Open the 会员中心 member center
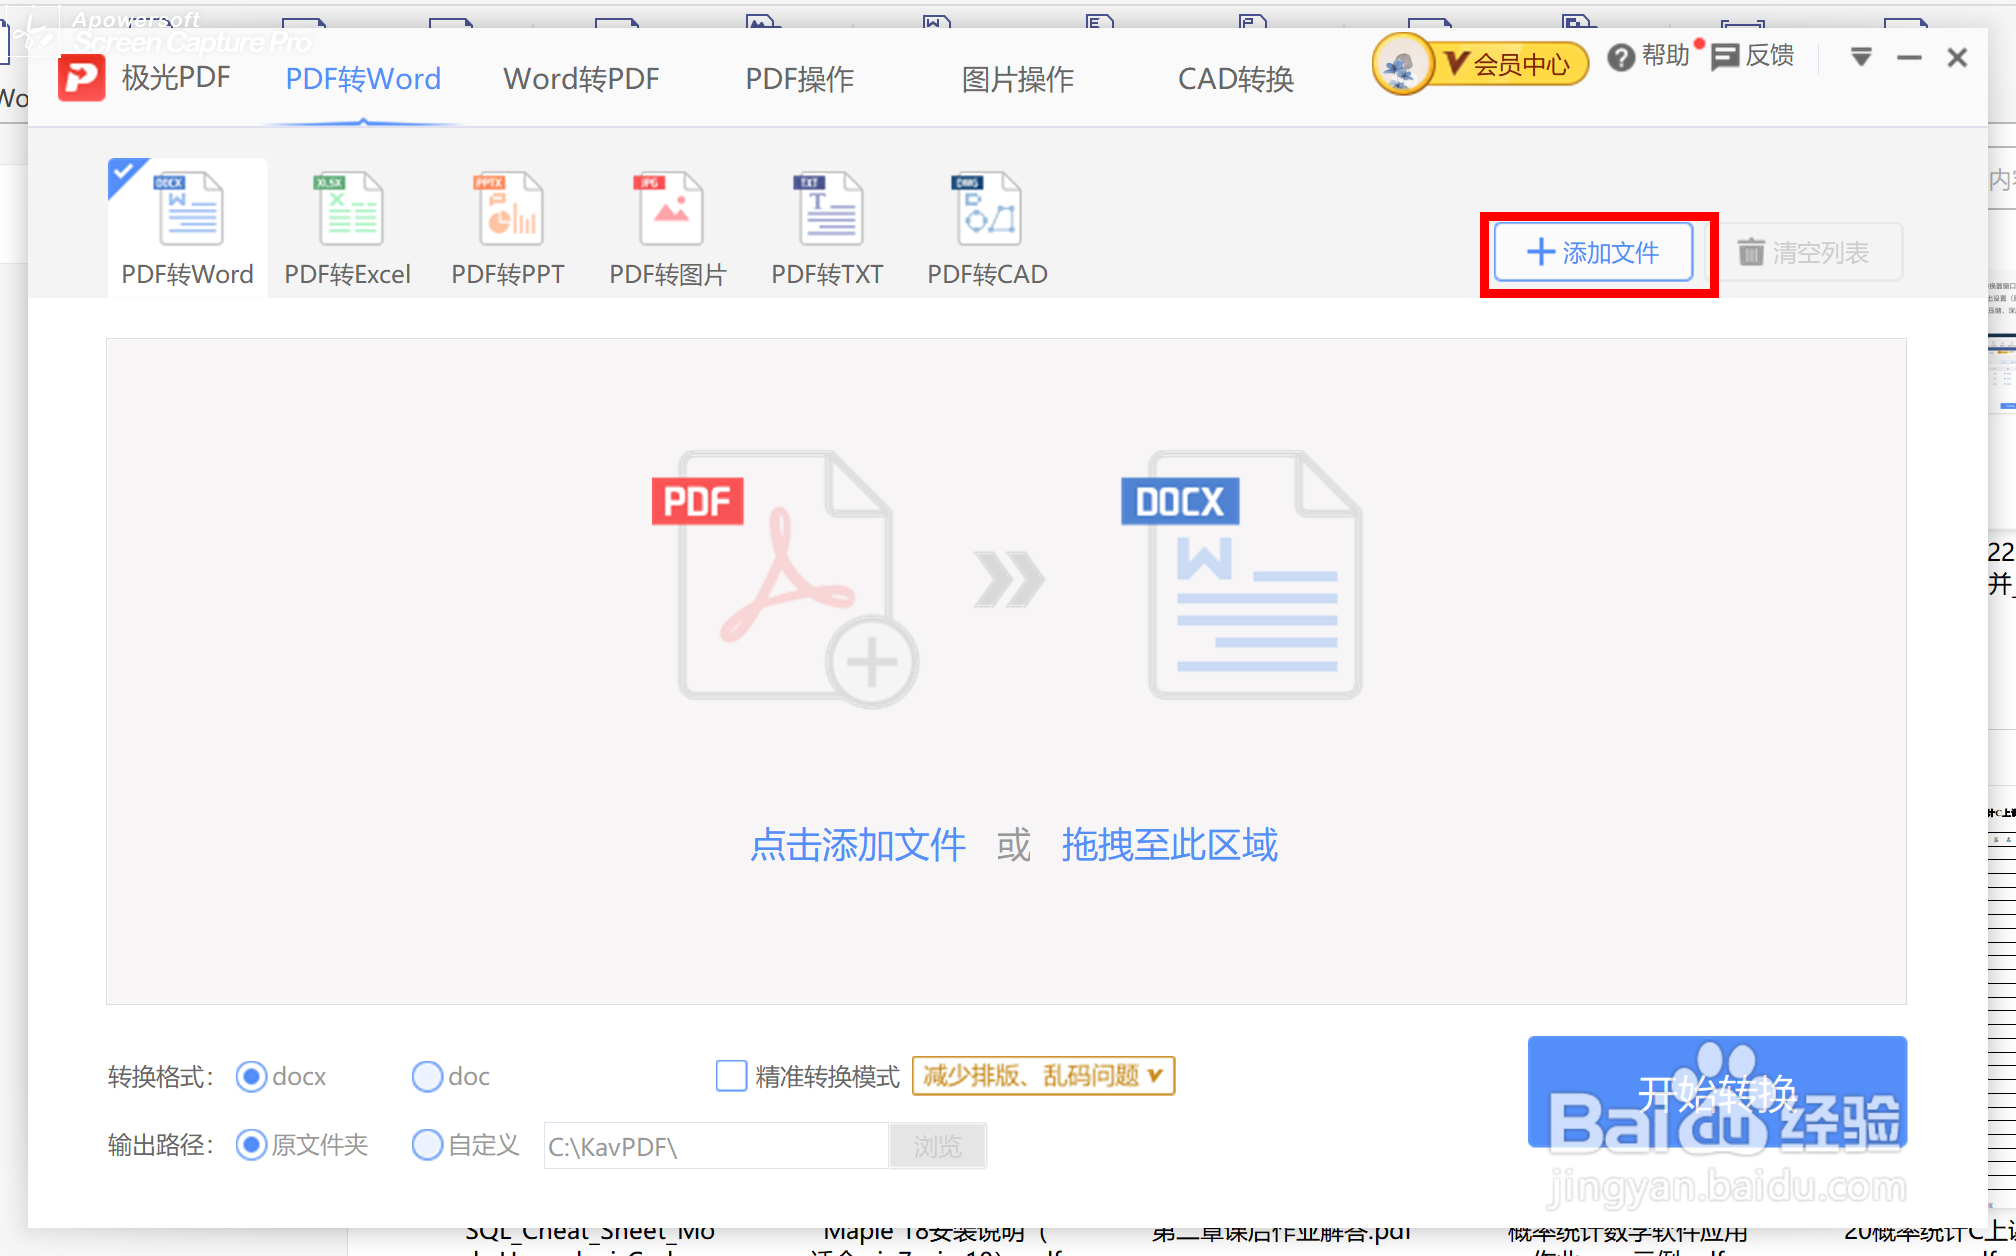Viewport: 2016px width, 1256px height. pyautogui.click(x=1510, y=65)
